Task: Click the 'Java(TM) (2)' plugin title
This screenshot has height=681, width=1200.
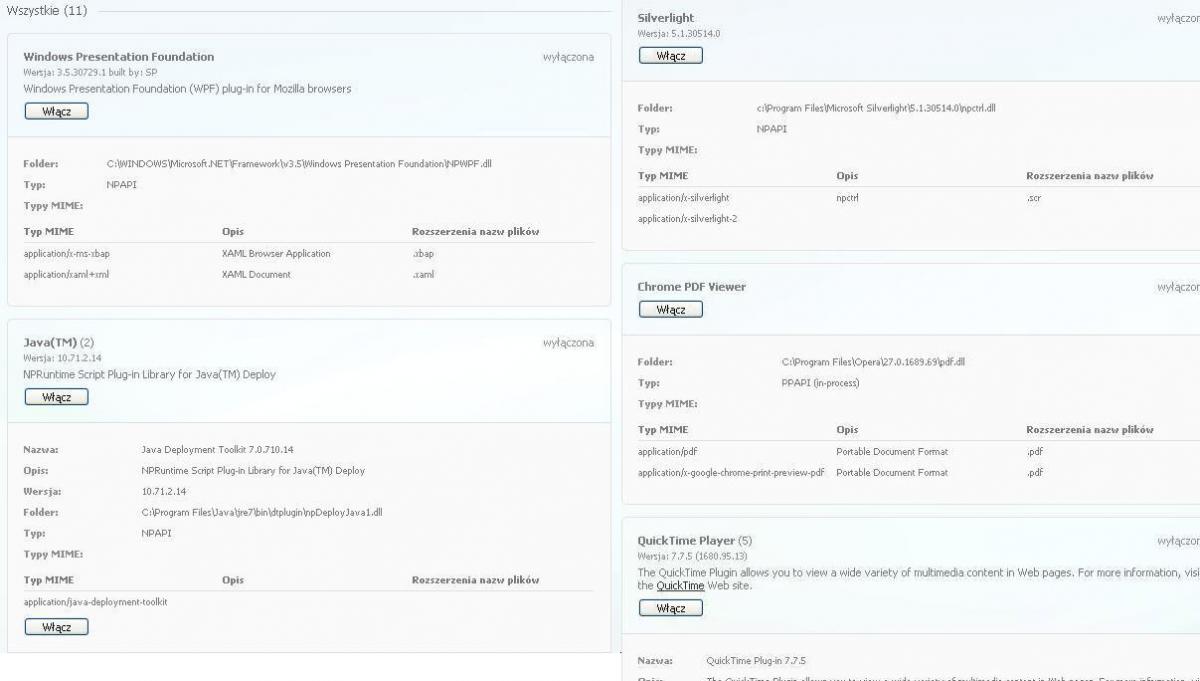Action: (58, 343)
